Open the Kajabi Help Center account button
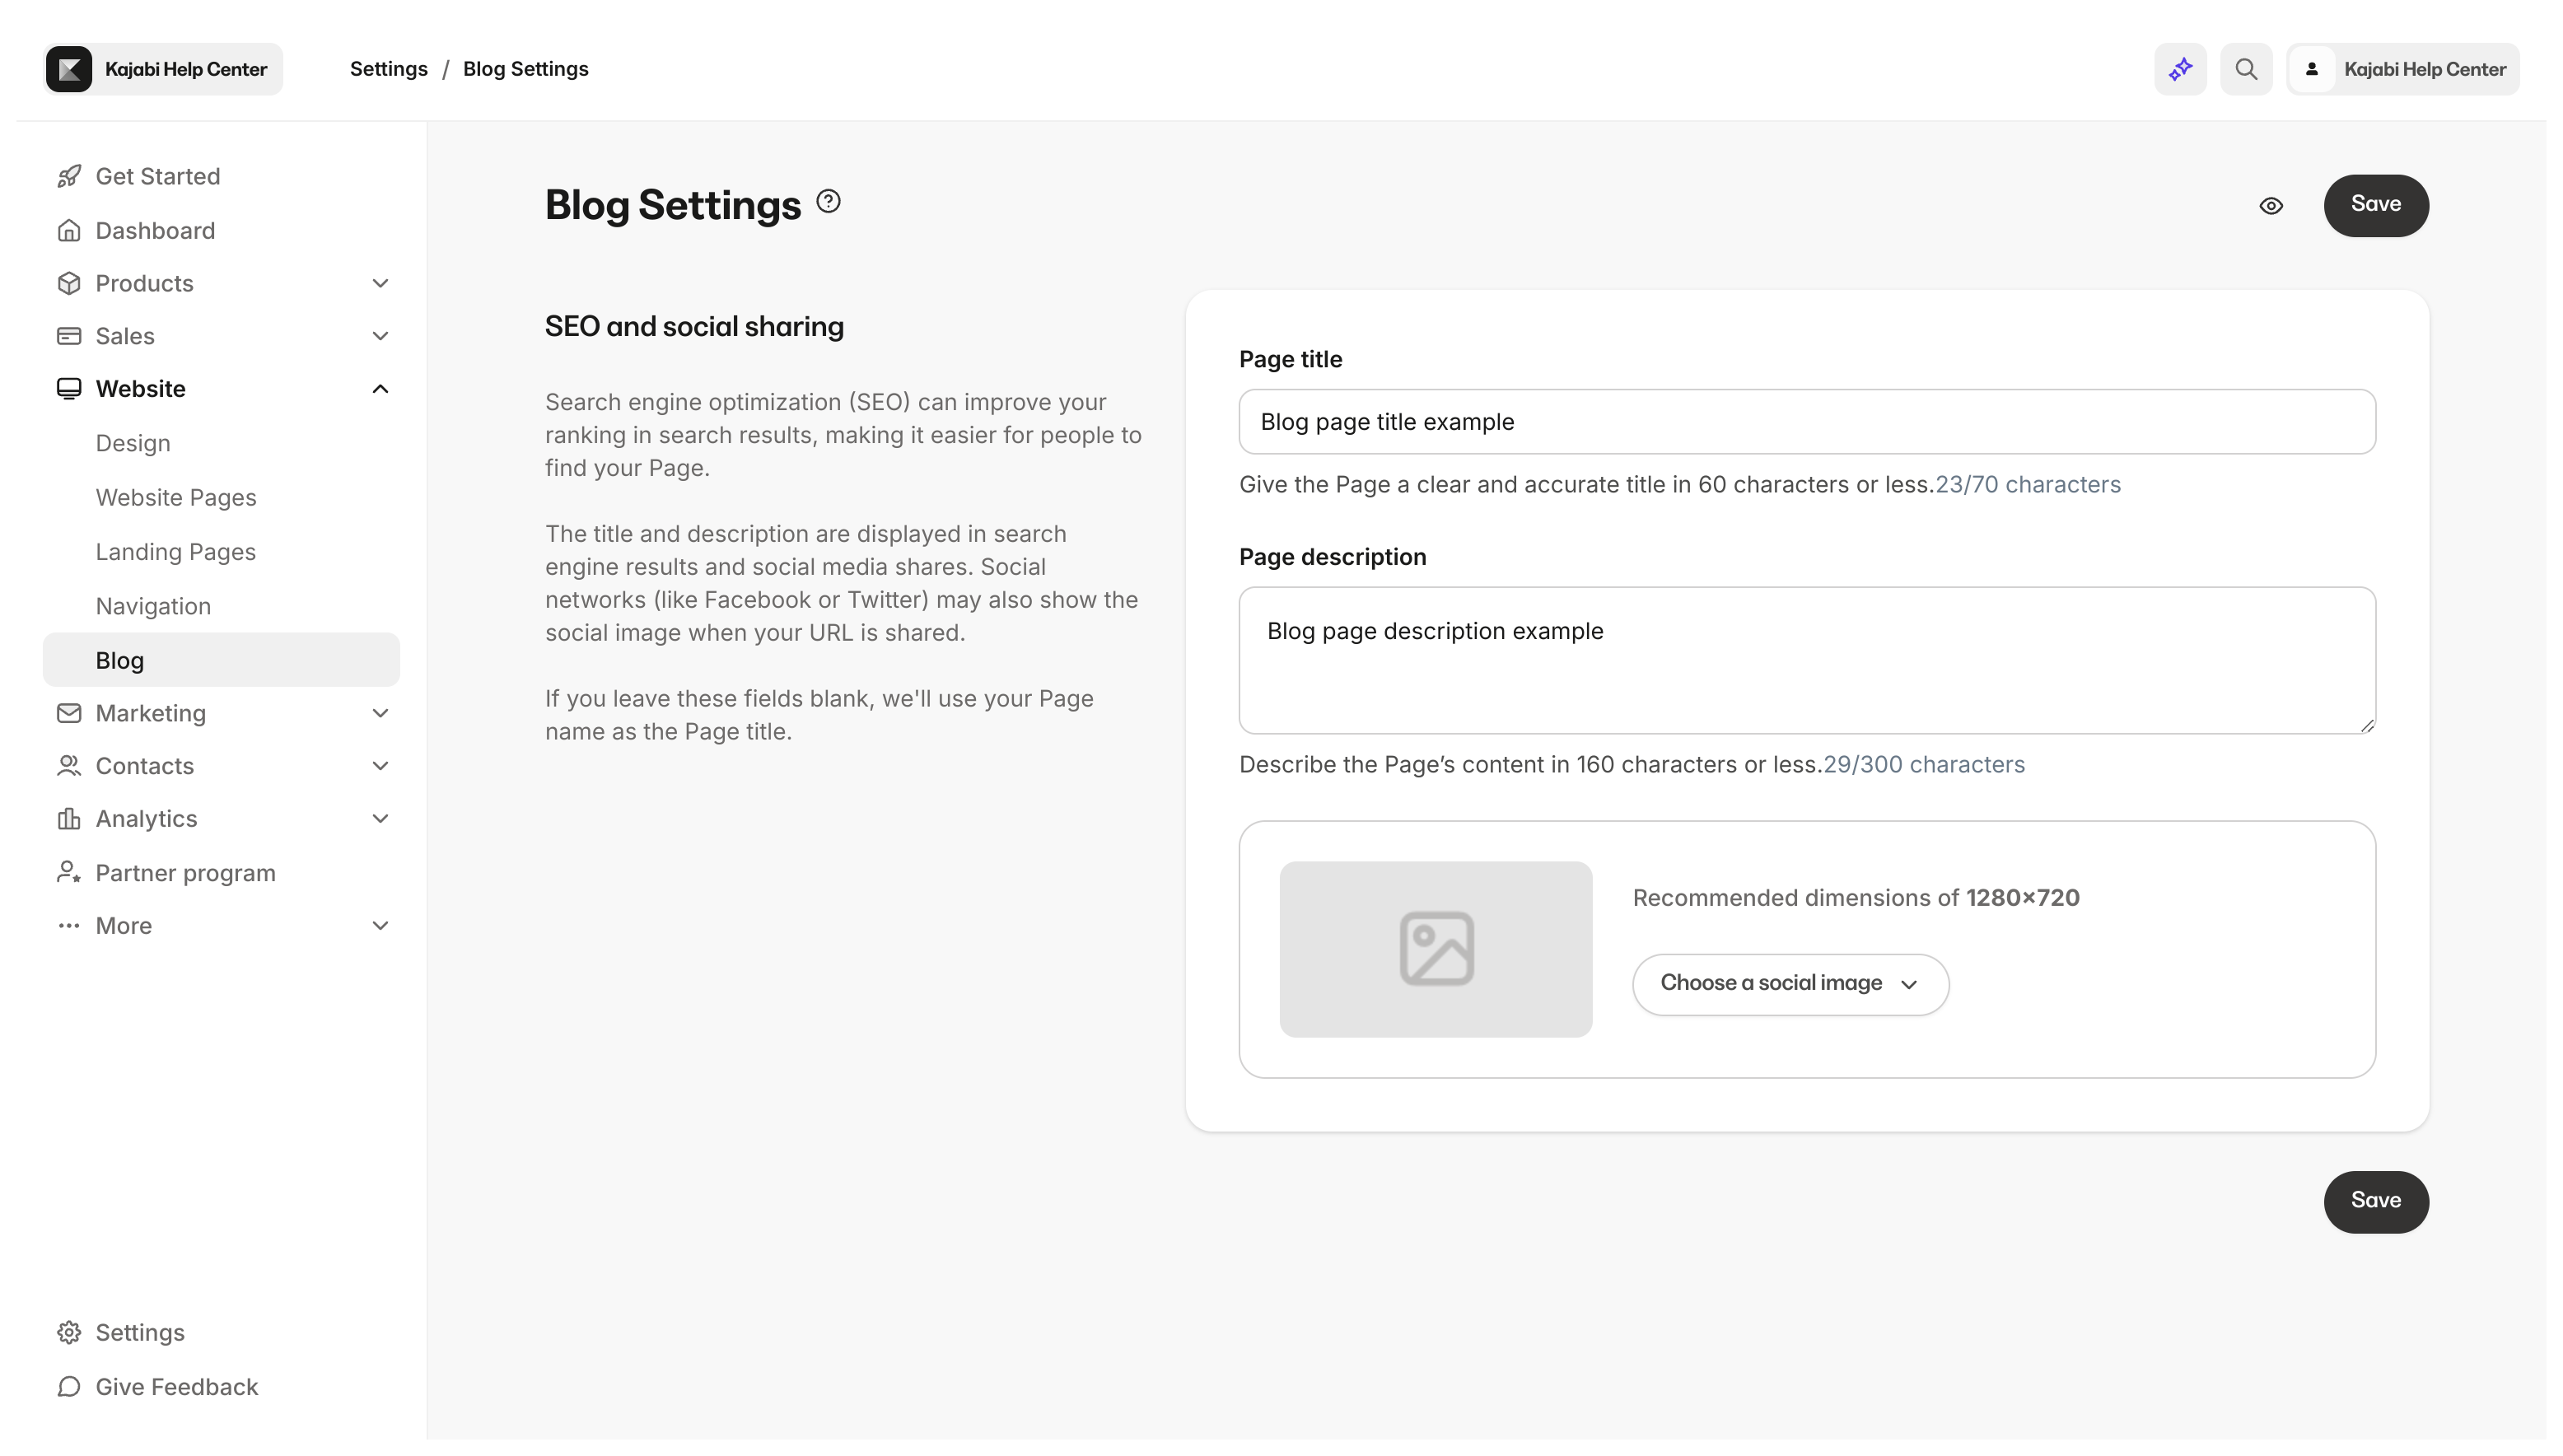 (2404, 69)
